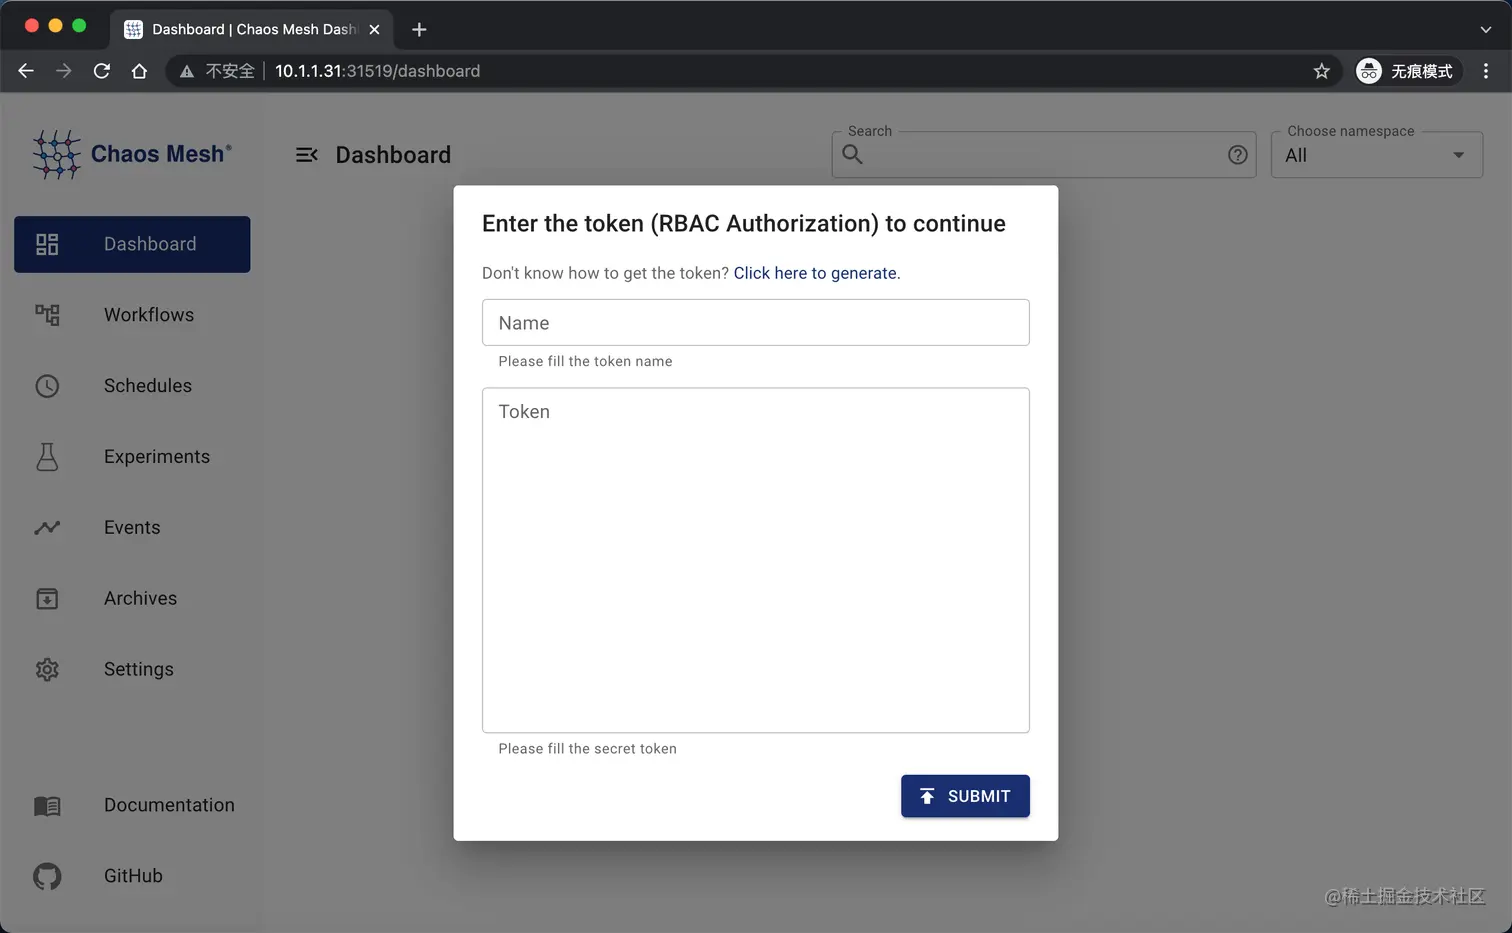Click the browser address bar URL
Image resolution: width=1512 pixels, height=933 pixels.
(x=377, y=71)
